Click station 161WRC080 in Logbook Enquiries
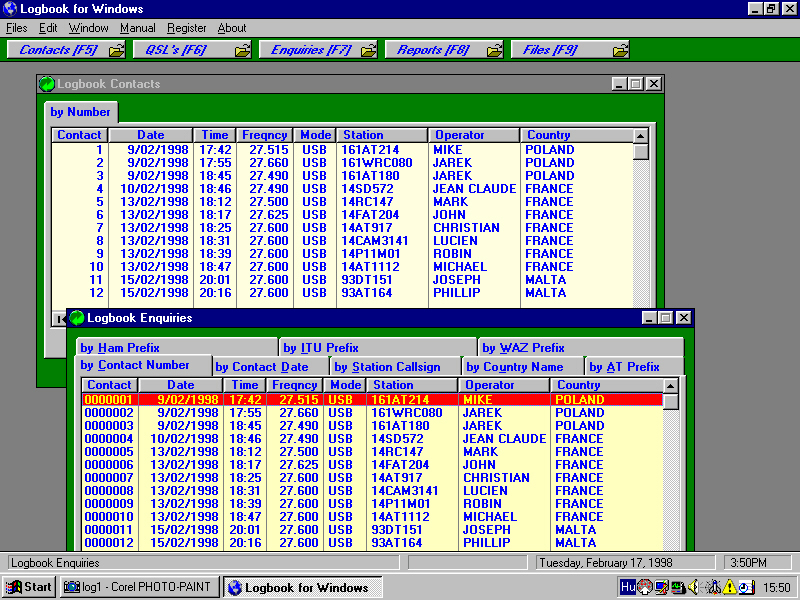Screen dimensions: 800x600 [407, 413]
